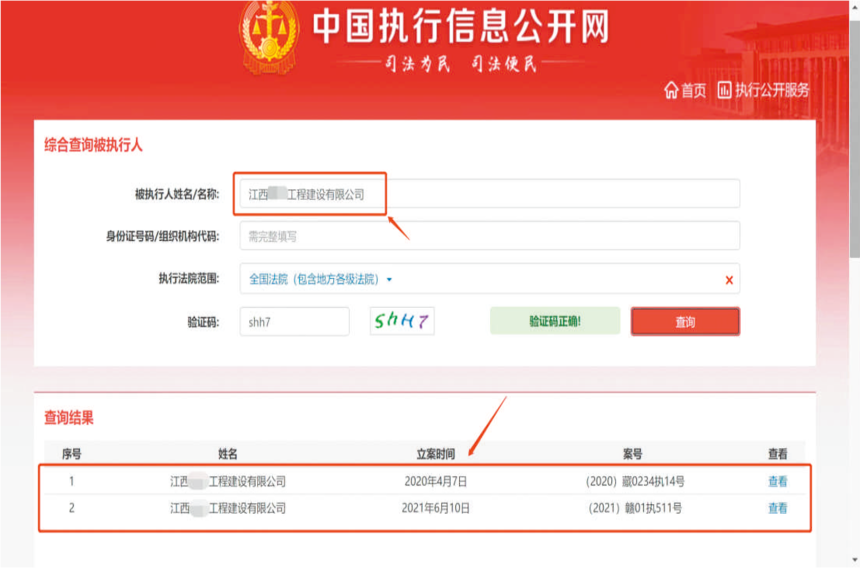Click the 姓名 column header
This screenshot has width=860, height=568.
coord(228,454)
